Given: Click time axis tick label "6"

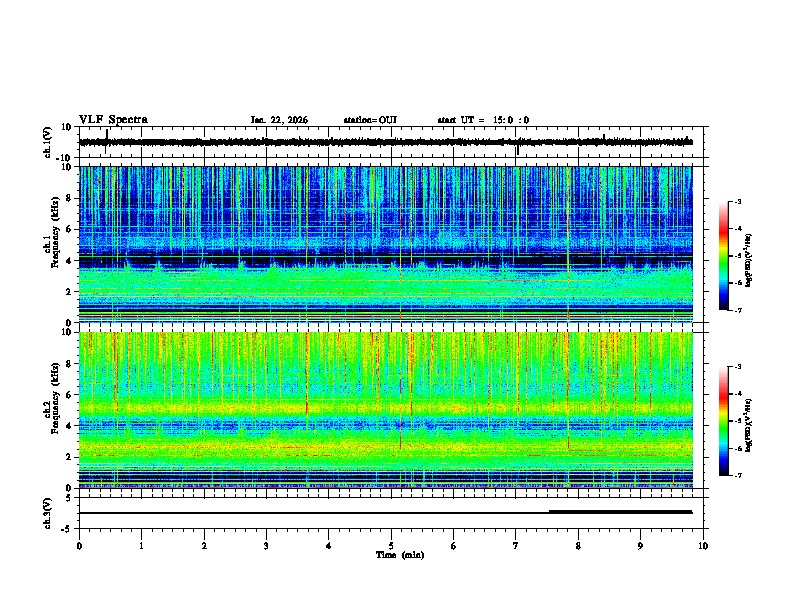Looking at the screenshot, I should pyautogui.click(x=454, y=546).
